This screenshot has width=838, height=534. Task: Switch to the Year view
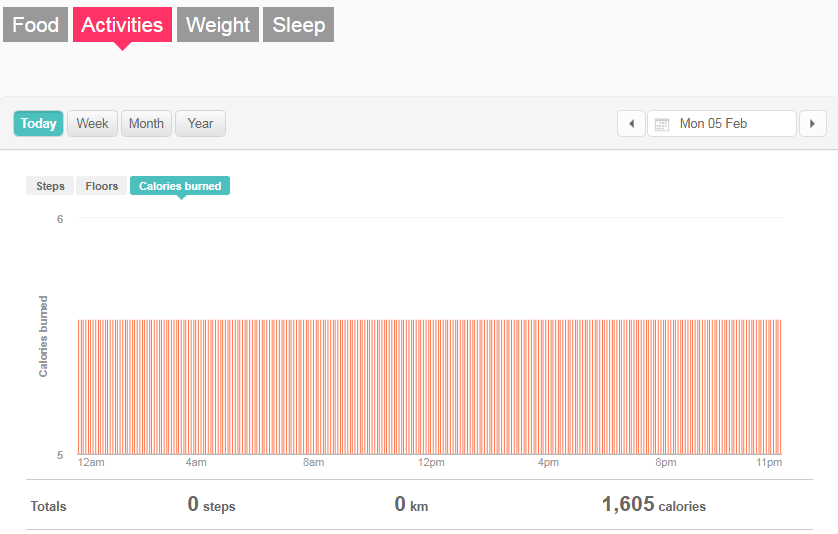200,124
